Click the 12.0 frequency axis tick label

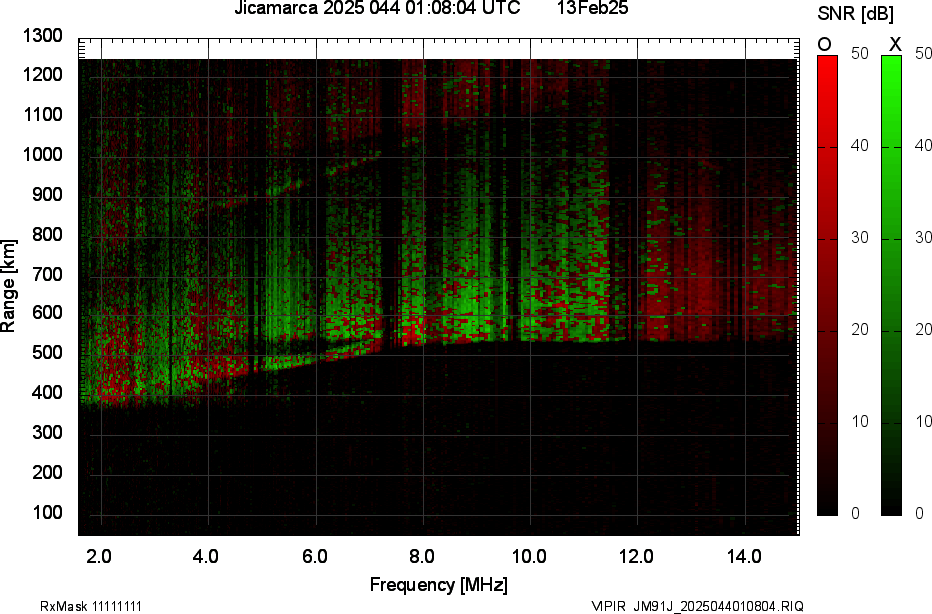coord(636,557)
